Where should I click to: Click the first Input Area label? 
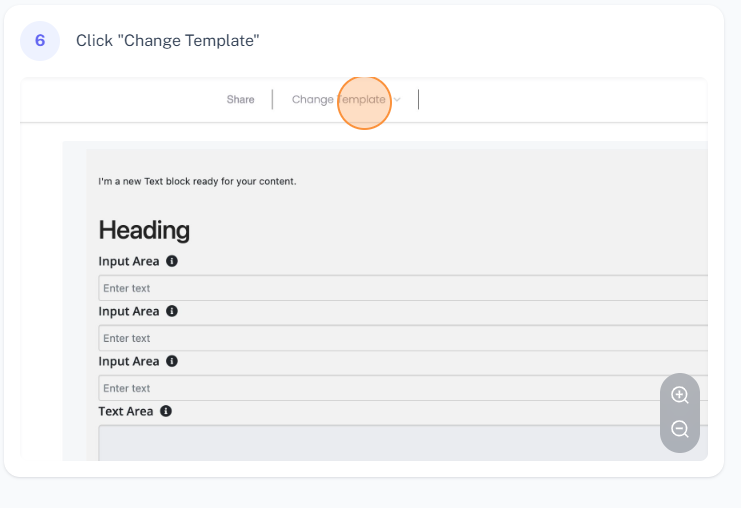128,261
